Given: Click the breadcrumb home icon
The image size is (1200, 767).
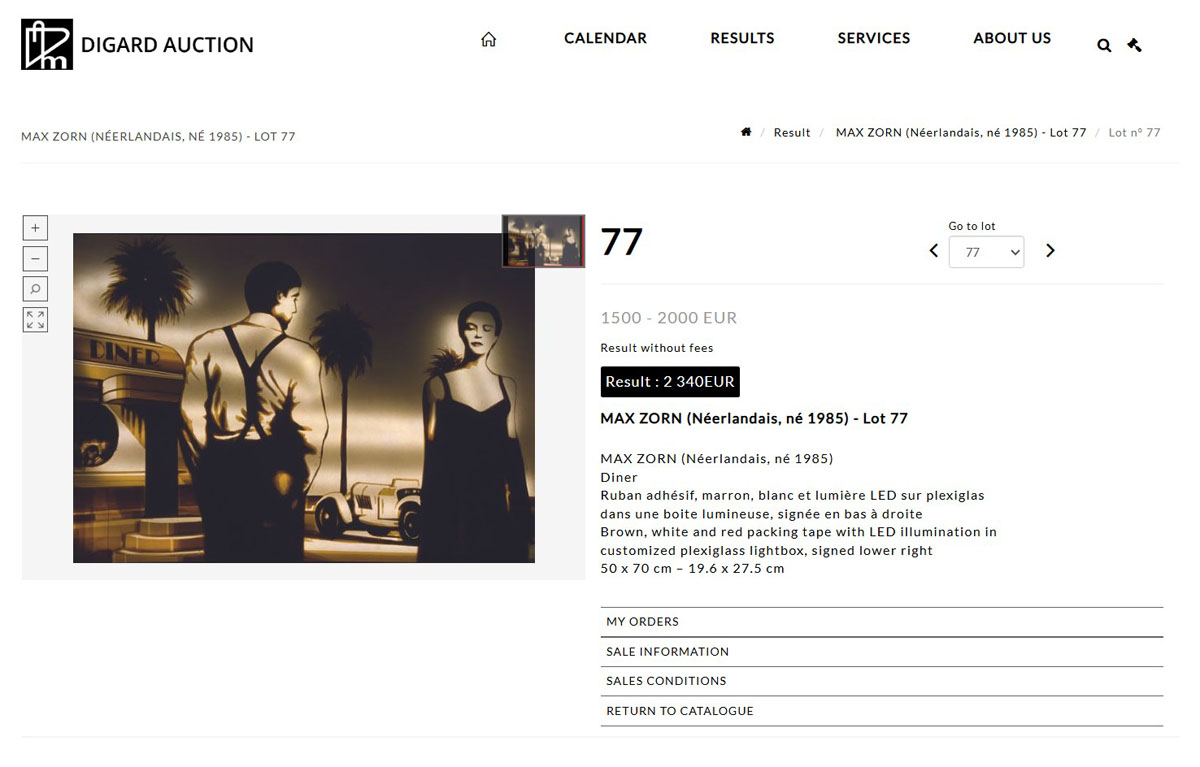Looking at the screenshot, I should coord(746,132).
